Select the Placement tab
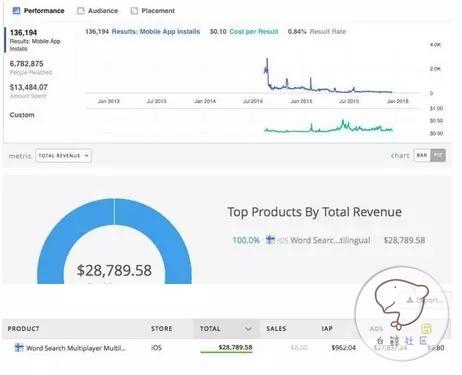This screenshot has height=375, width=462. (x=153, y=11)
